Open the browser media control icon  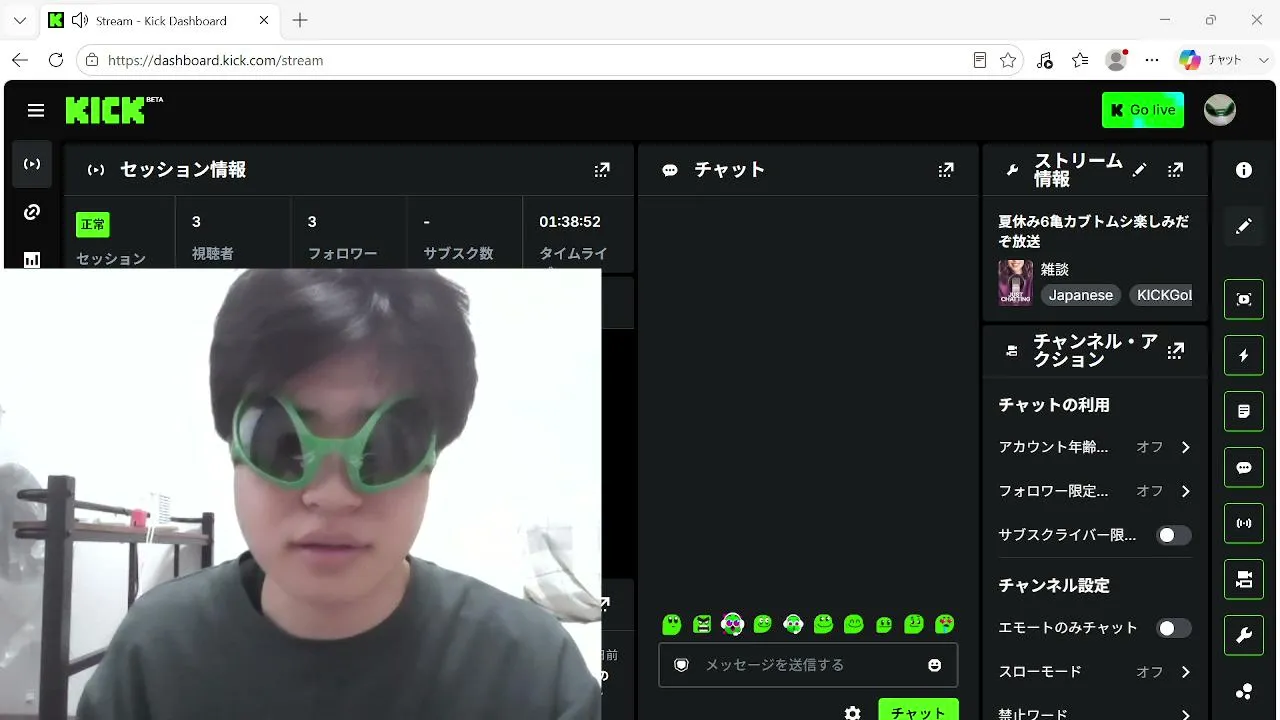click(x=1045, y=60)
